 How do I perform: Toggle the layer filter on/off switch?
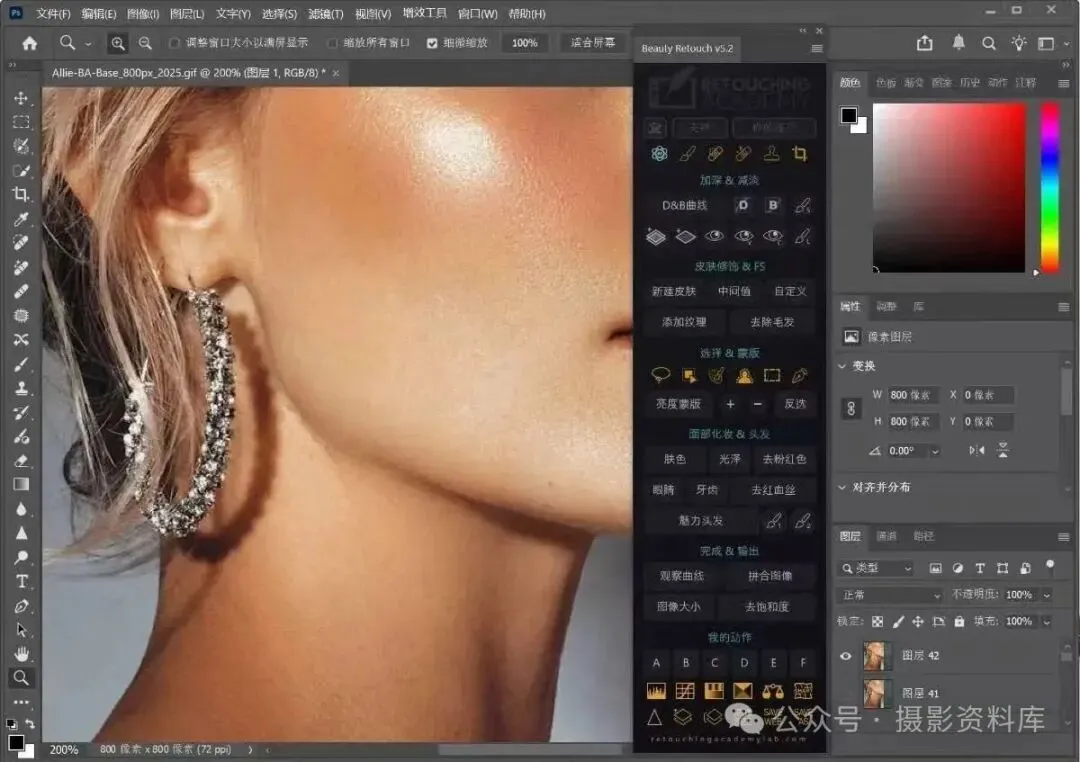coord(1050,566)
